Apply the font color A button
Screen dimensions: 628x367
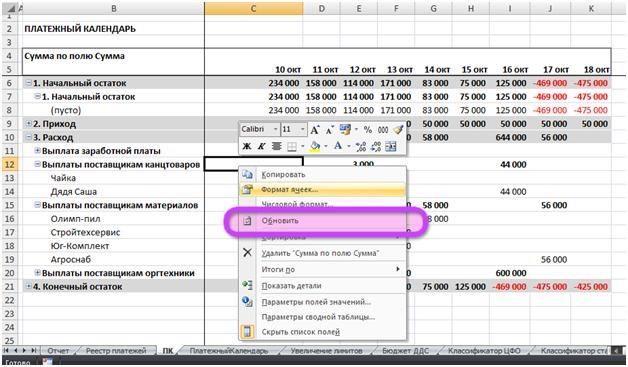click(x=338, y=146)
